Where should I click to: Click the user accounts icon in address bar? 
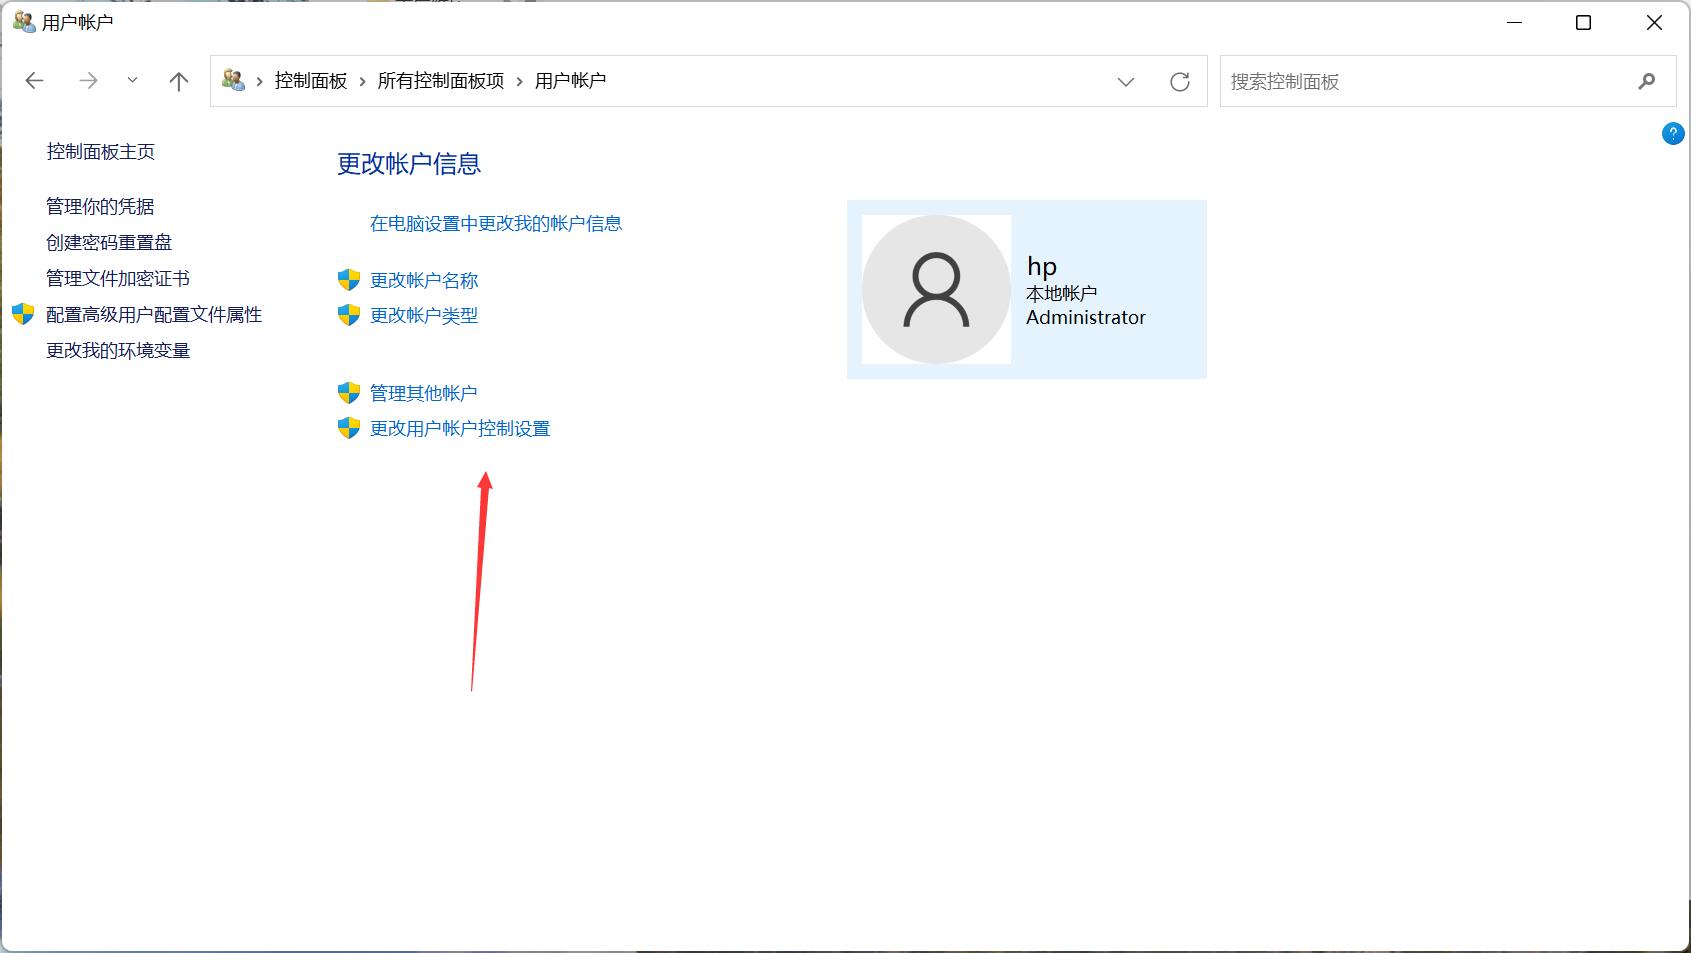click(234, 81)
